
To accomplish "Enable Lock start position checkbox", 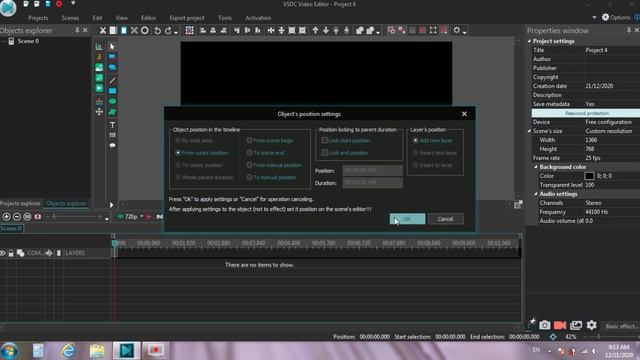I will 324,140.
